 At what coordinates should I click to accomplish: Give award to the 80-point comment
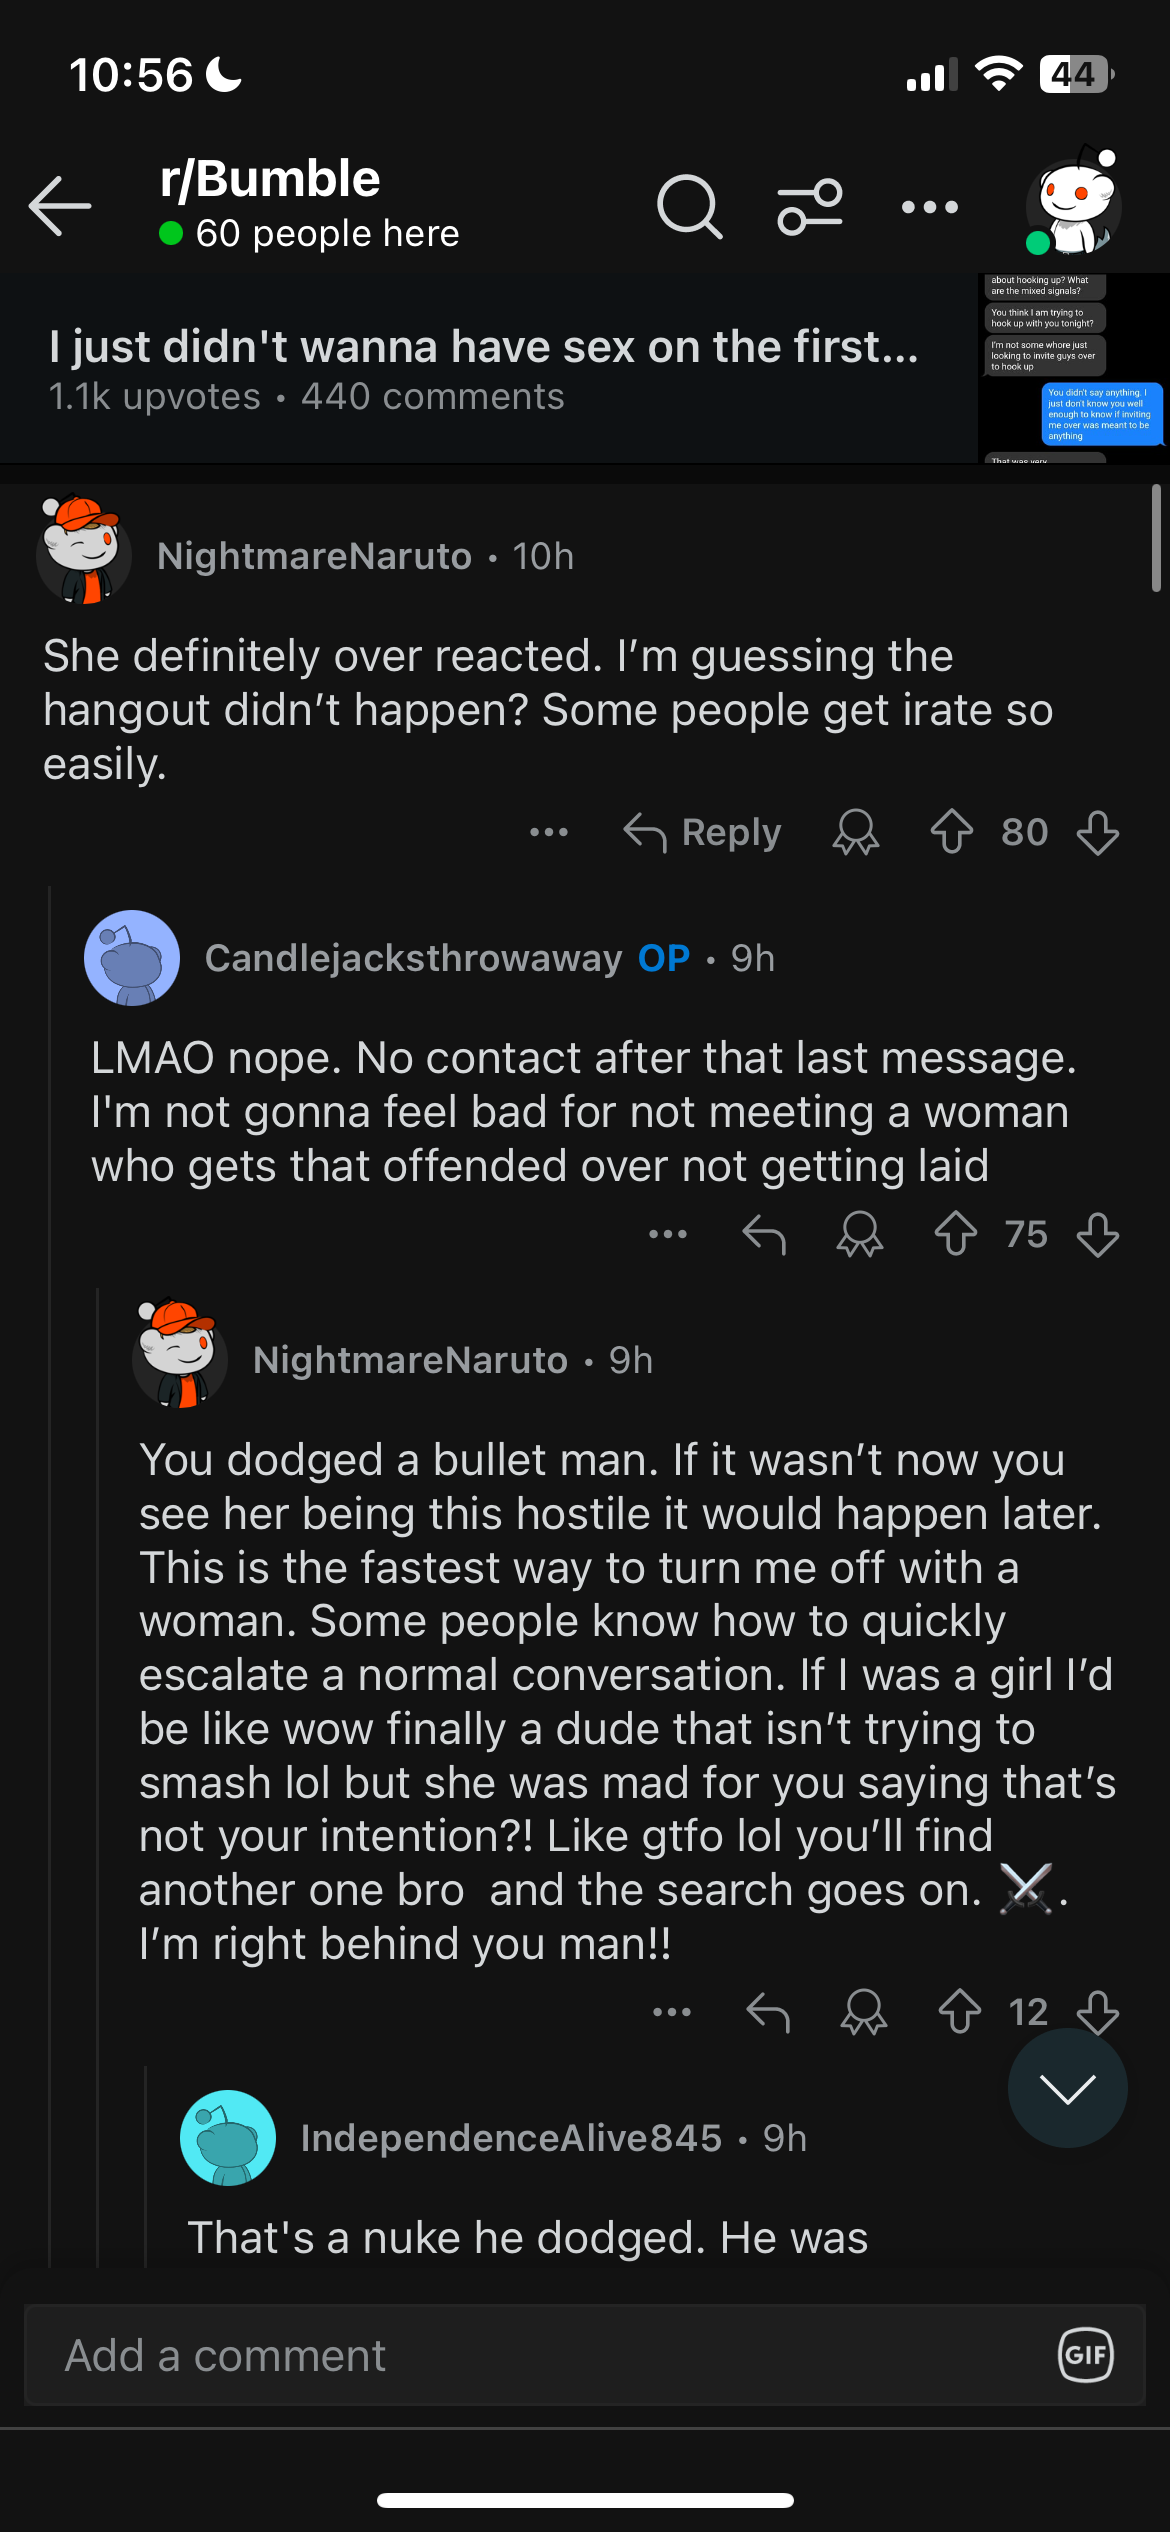coord(856,832)
